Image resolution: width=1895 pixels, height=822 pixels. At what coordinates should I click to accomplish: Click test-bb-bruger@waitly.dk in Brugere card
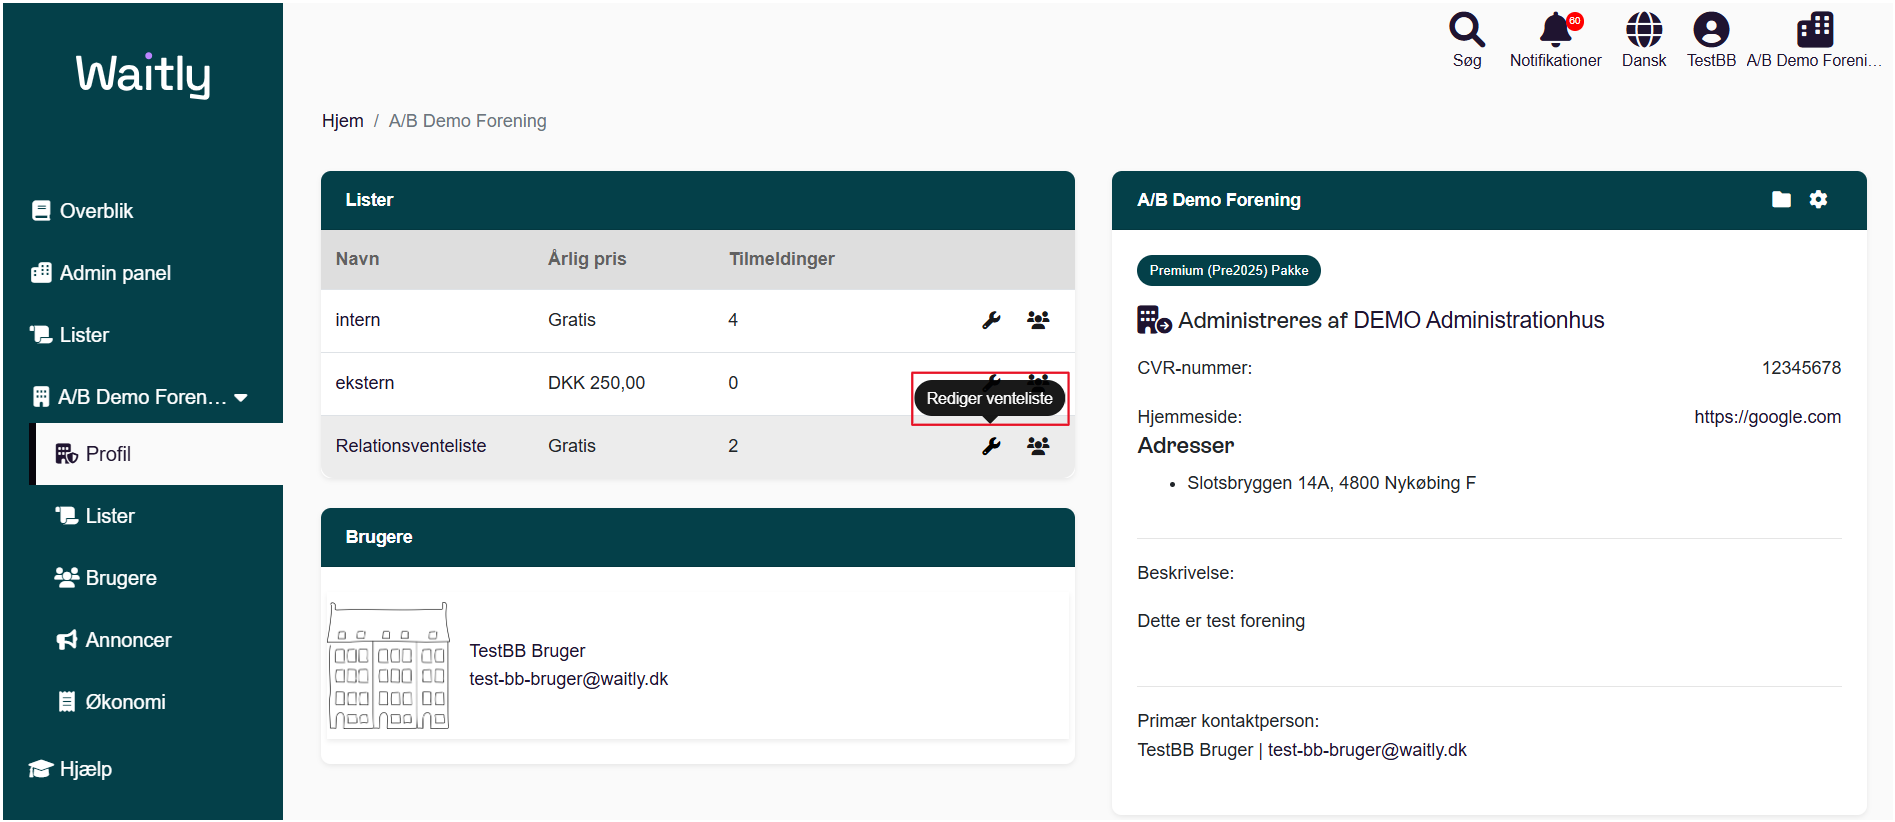568,679
